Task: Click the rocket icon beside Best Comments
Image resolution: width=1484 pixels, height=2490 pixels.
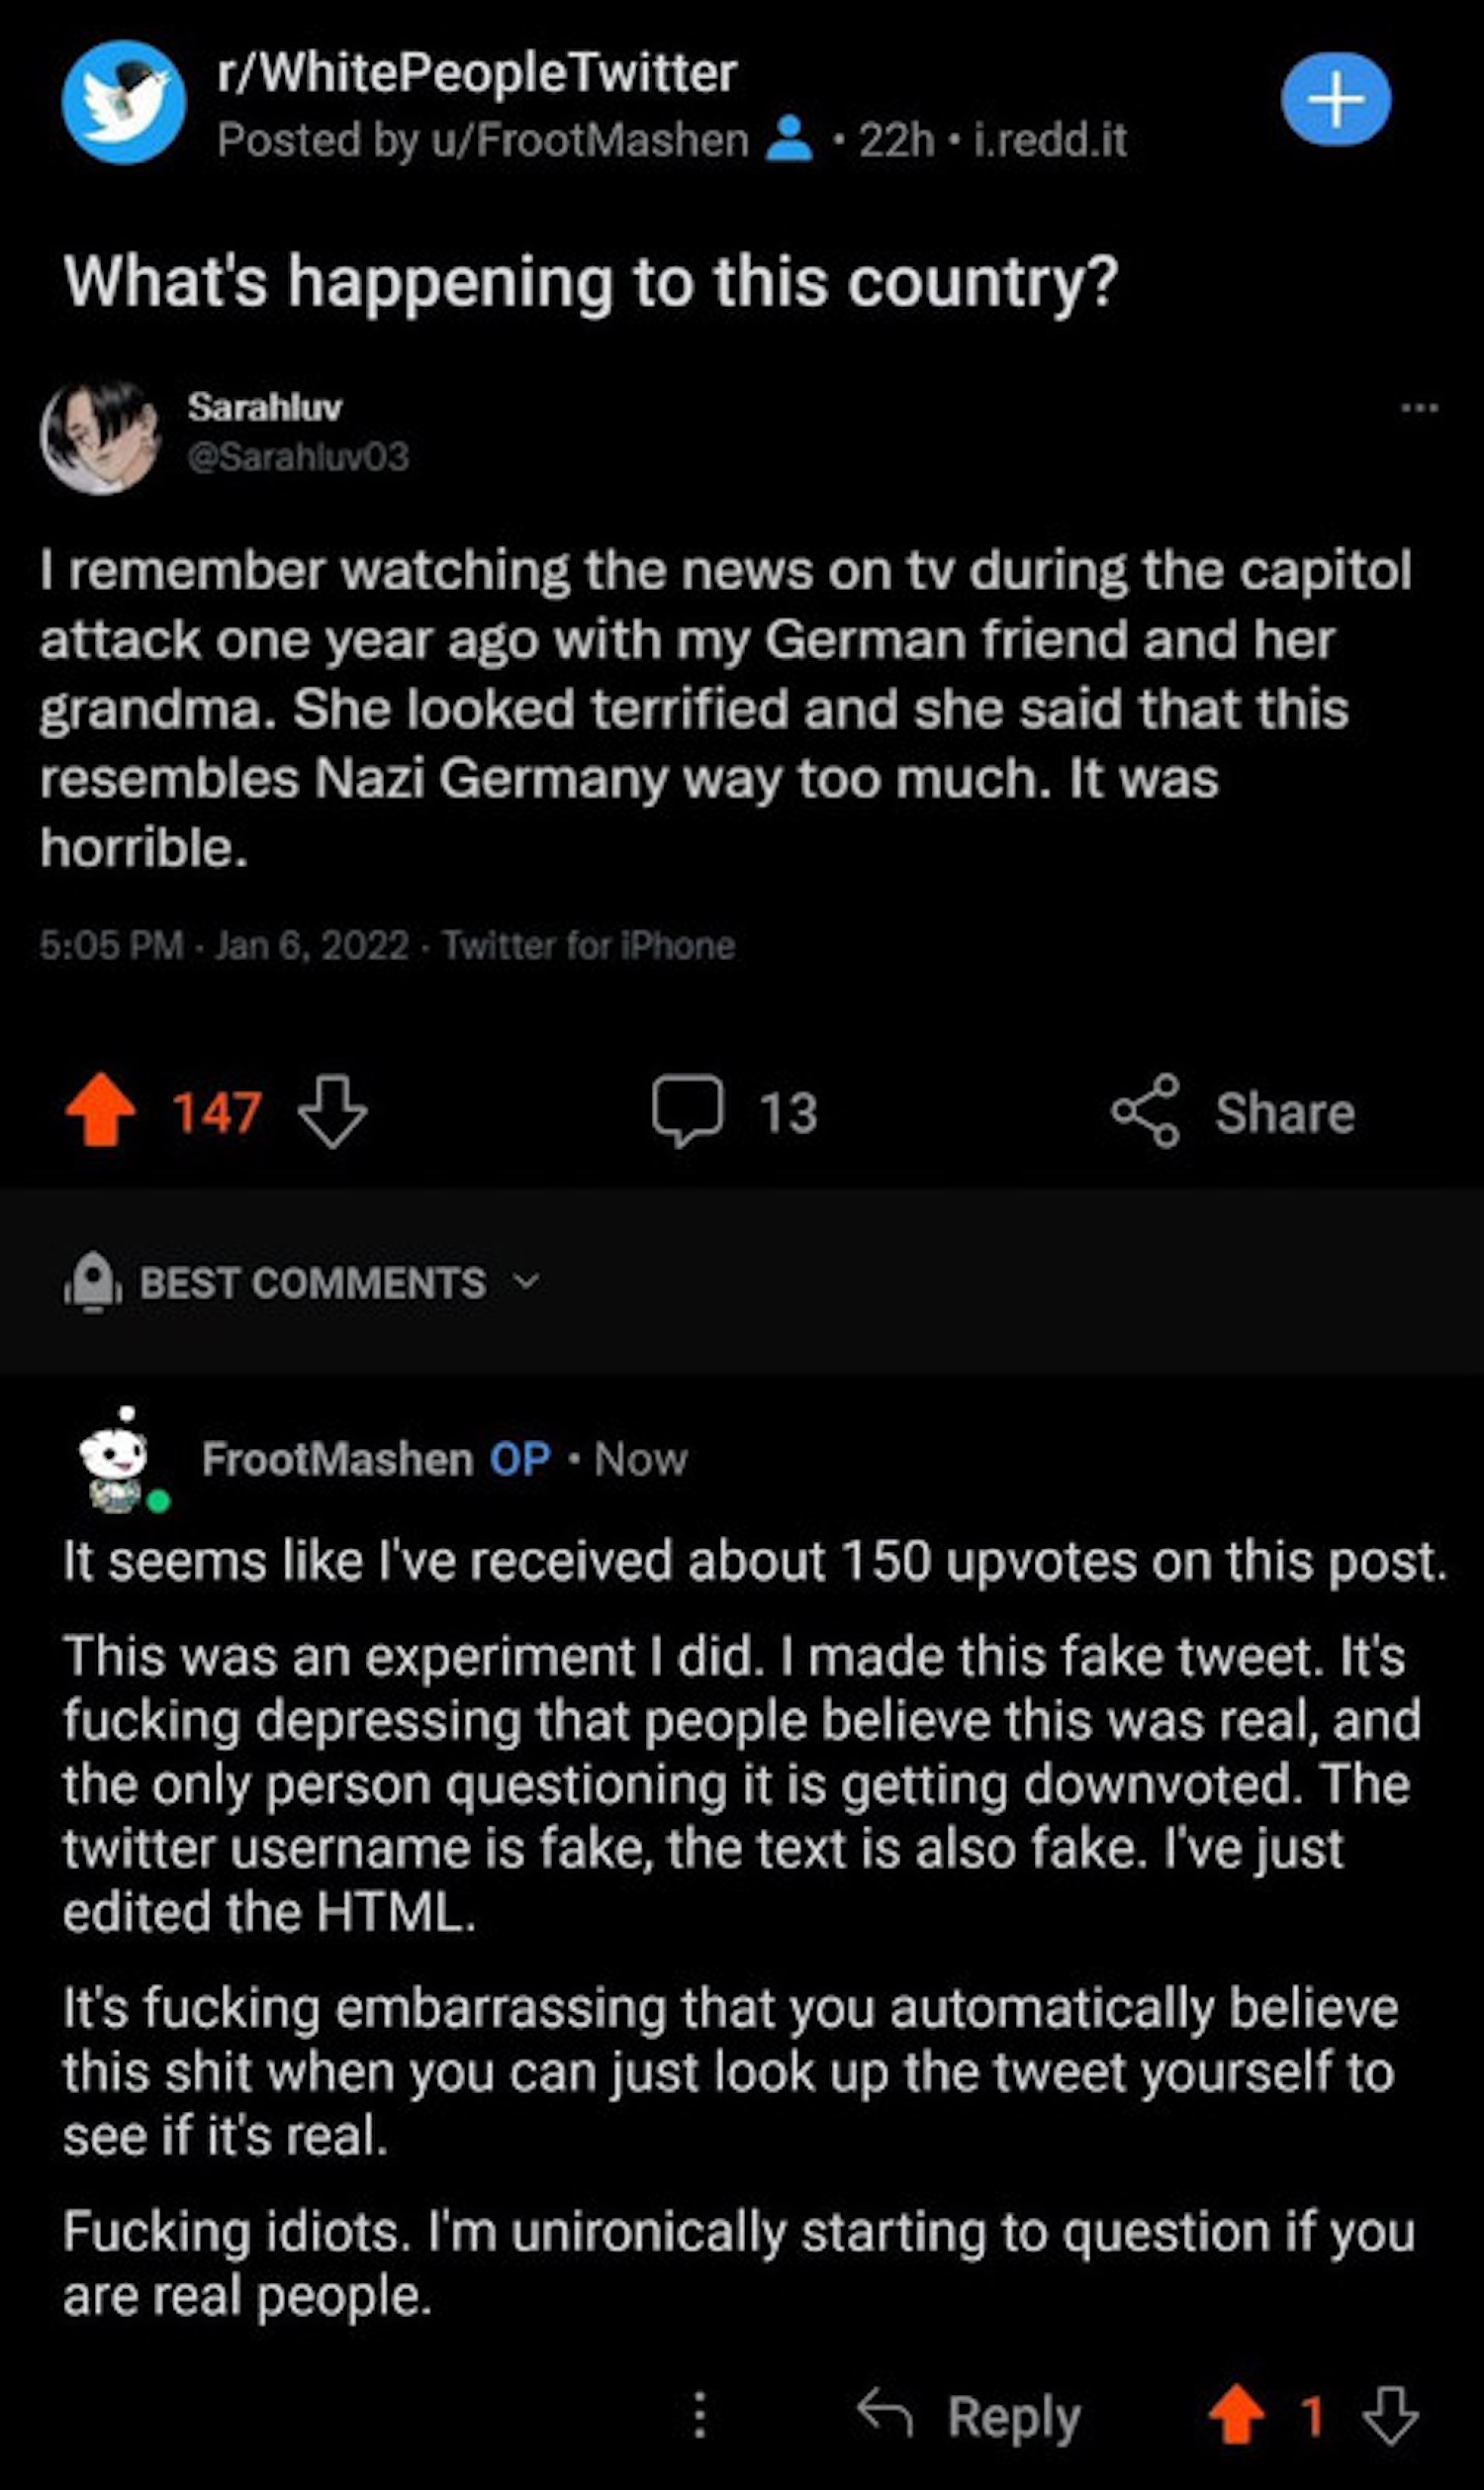Action: tap(94, 1280)
